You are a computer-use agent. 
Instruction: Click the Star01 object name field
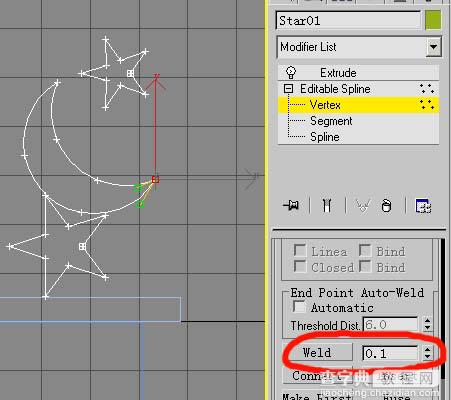pos(348,21)
